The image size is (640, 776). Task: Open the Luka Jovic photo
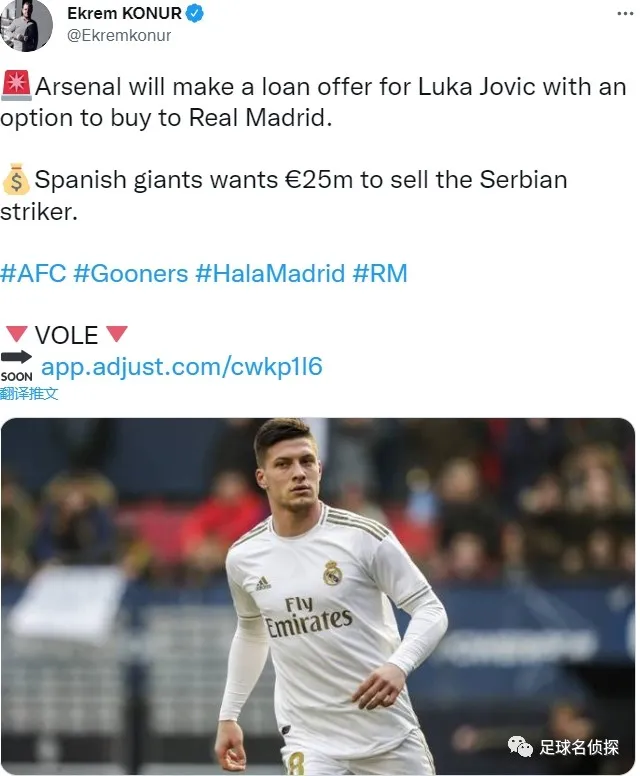tap(318, 596)
